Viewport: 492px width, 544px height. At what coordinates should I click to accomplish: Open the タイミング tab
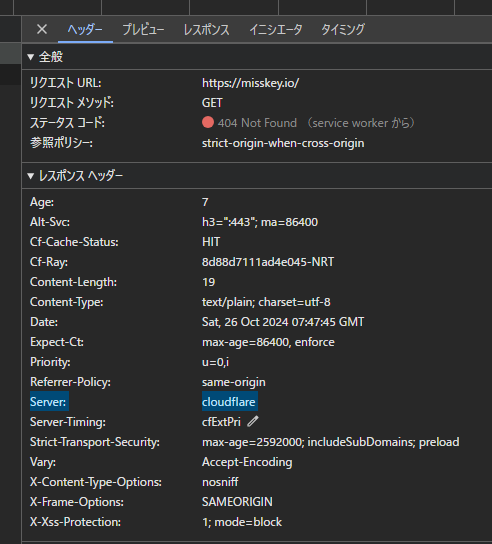343,29
